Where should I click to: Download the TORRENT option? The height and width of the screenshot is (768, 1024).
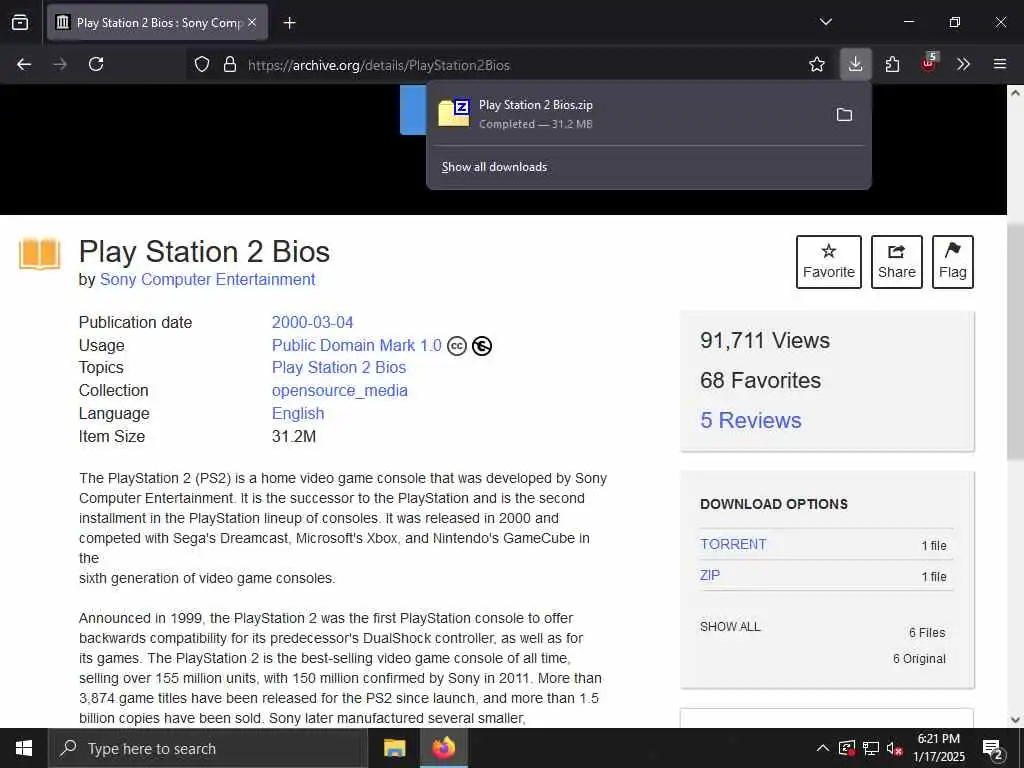pos(733,545)
